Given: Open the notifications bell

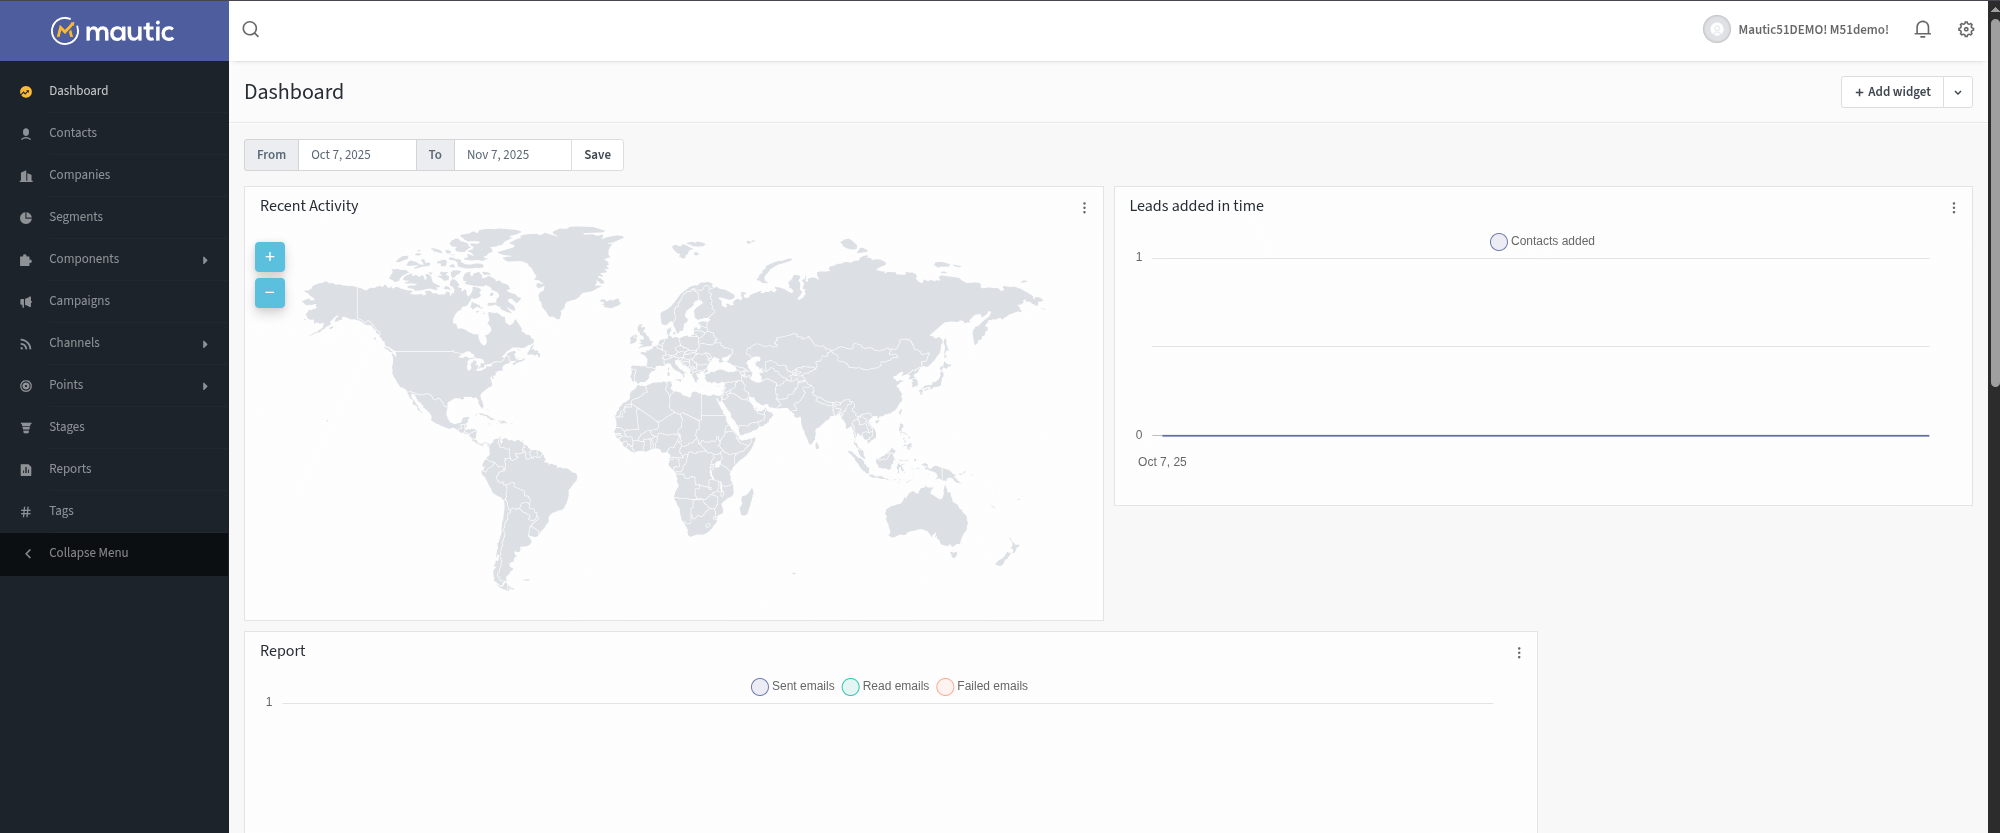Looking at the screenshot, I should coord(1922,30).
